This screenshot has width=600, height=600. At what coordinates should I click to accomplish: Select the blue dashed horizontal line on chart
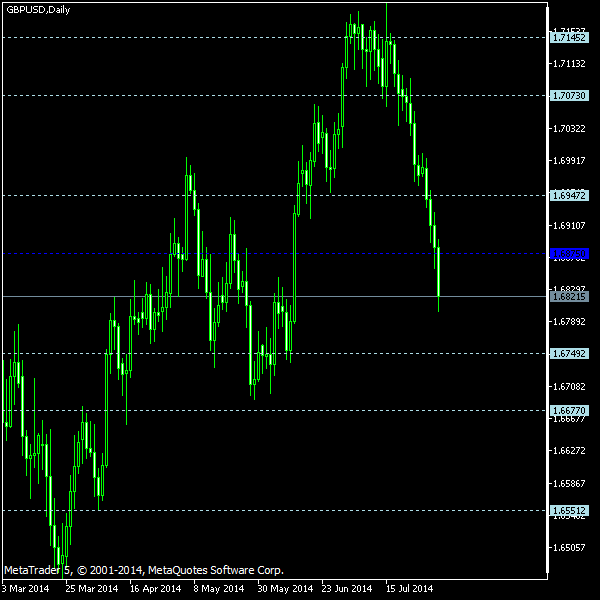(274, 253)
